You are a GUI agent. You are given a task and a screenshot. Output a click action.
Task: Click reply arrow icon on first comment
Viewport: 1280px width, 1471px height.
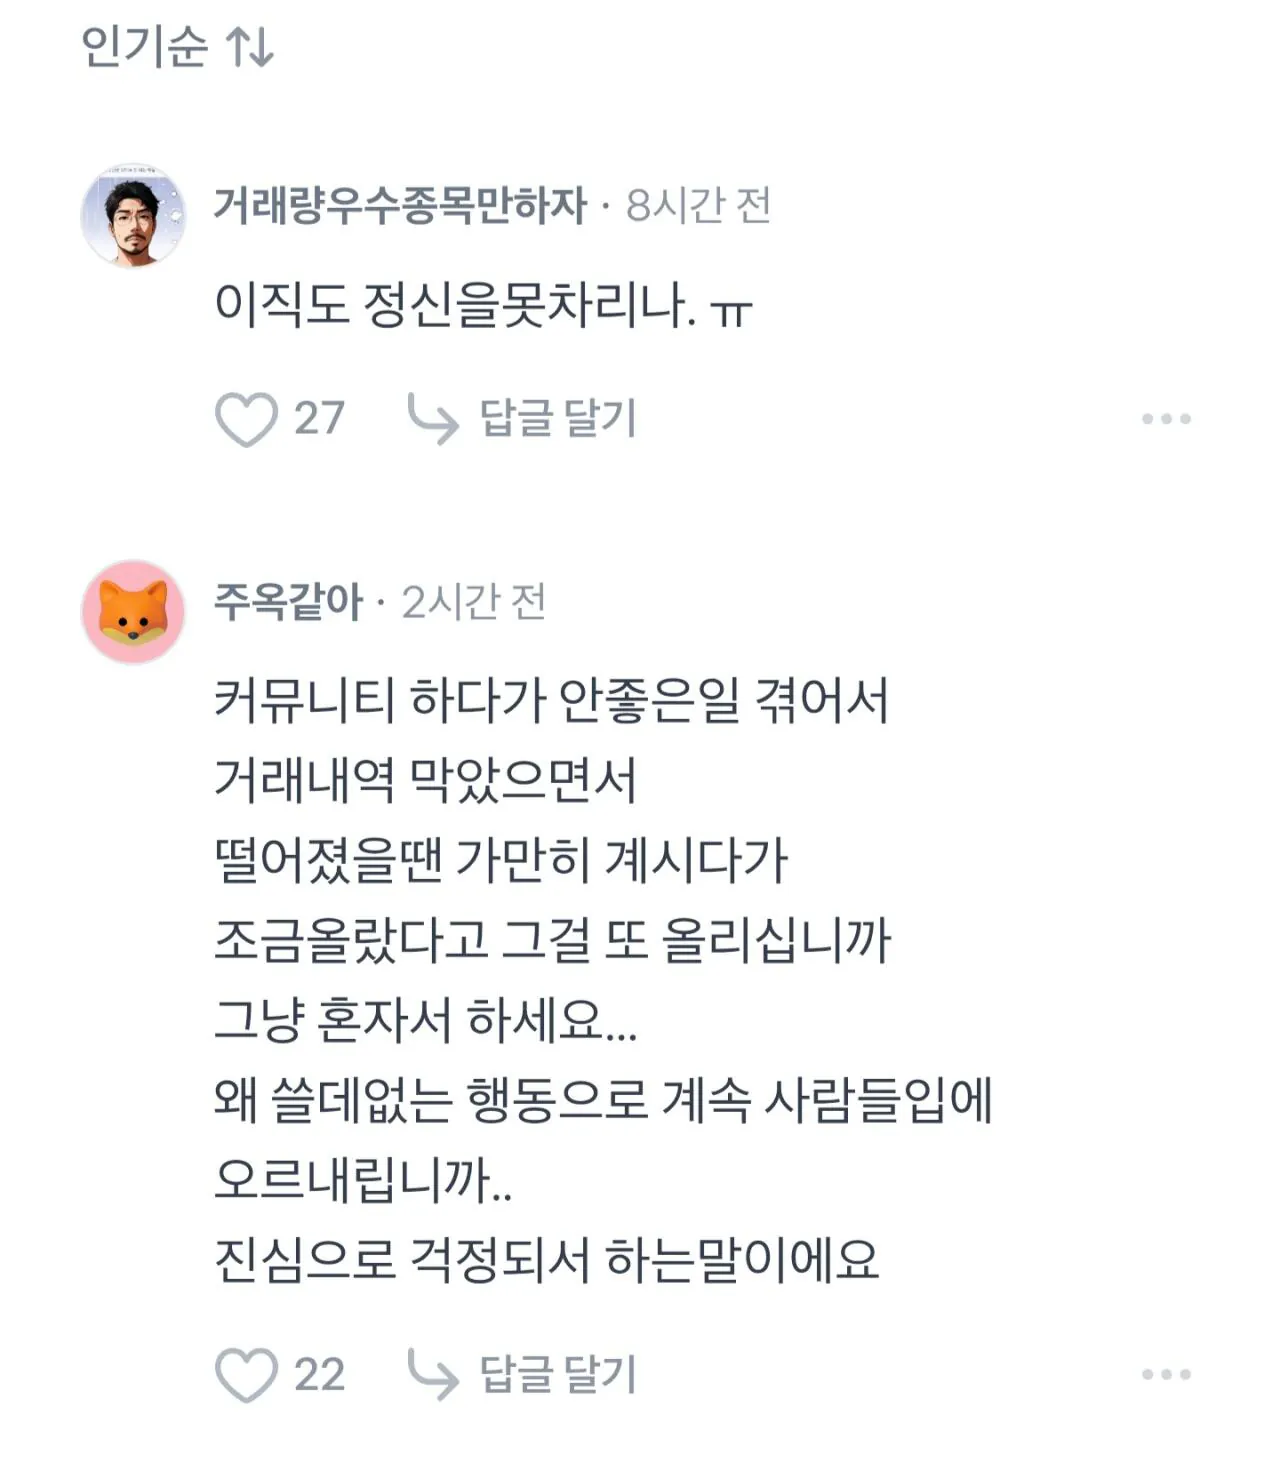coord(433,418)
